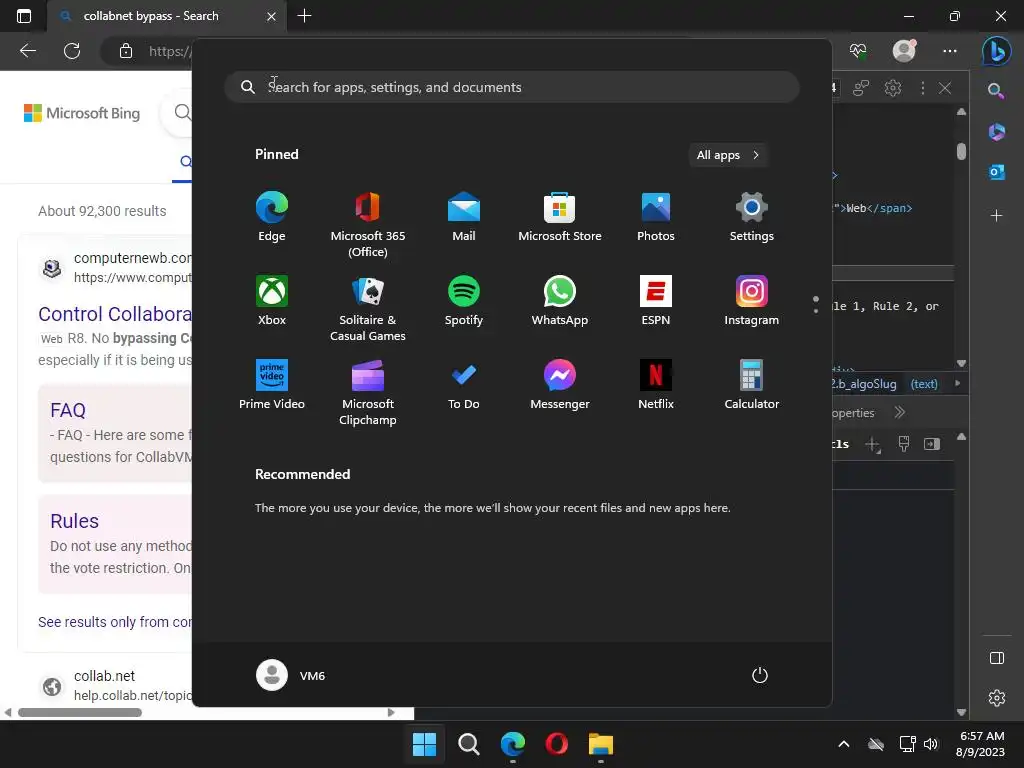Show more DevTools style tabs
This screenshot has width=1024, height=768.
(900, 413)
